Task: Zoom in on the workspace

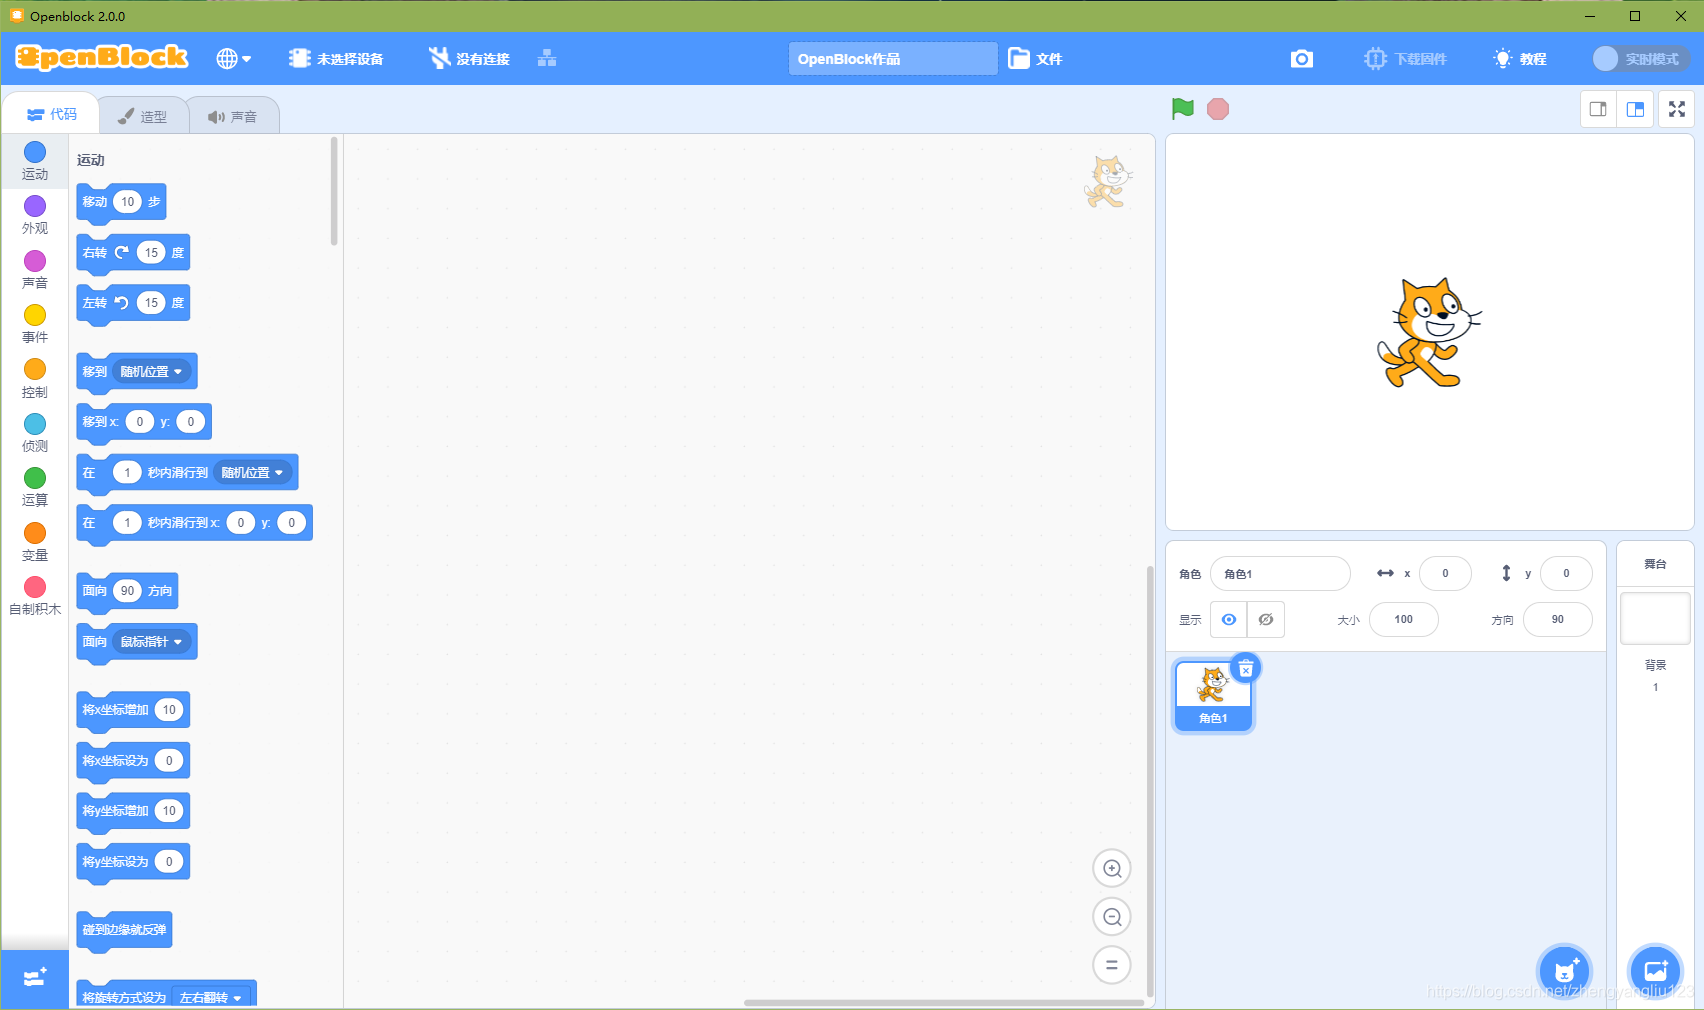Action: 1112,869
